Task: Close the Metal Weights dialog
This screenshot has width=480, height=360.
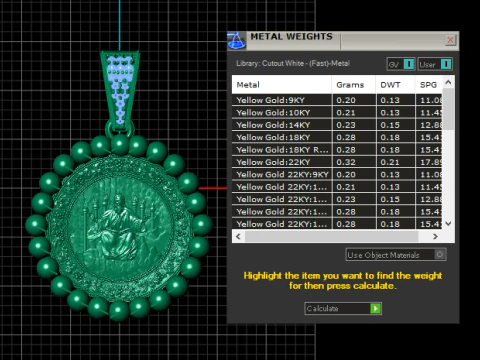Action: point(450,40)
